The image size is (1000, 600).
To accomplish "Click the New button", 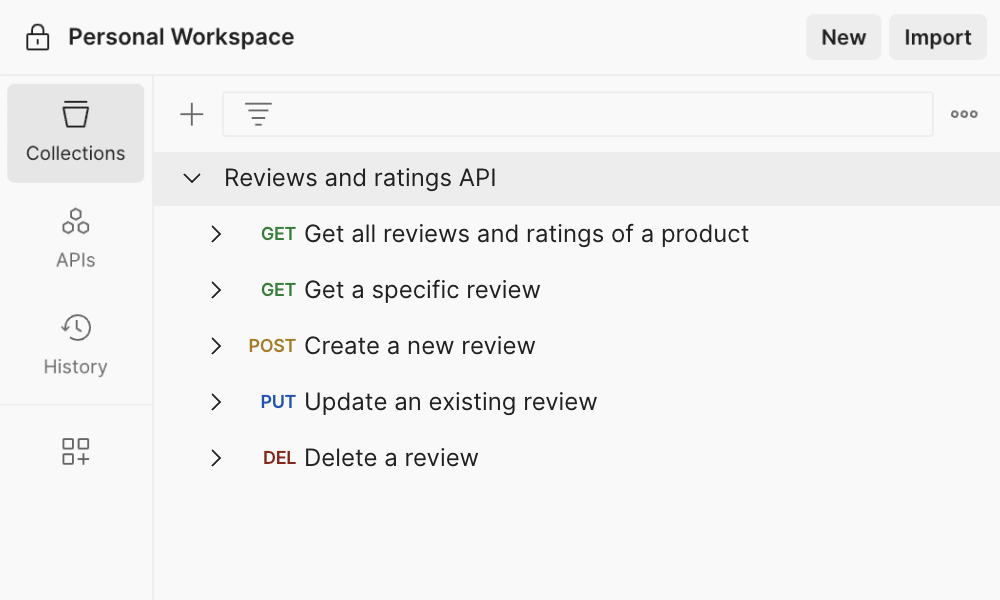I will [843, 38].
